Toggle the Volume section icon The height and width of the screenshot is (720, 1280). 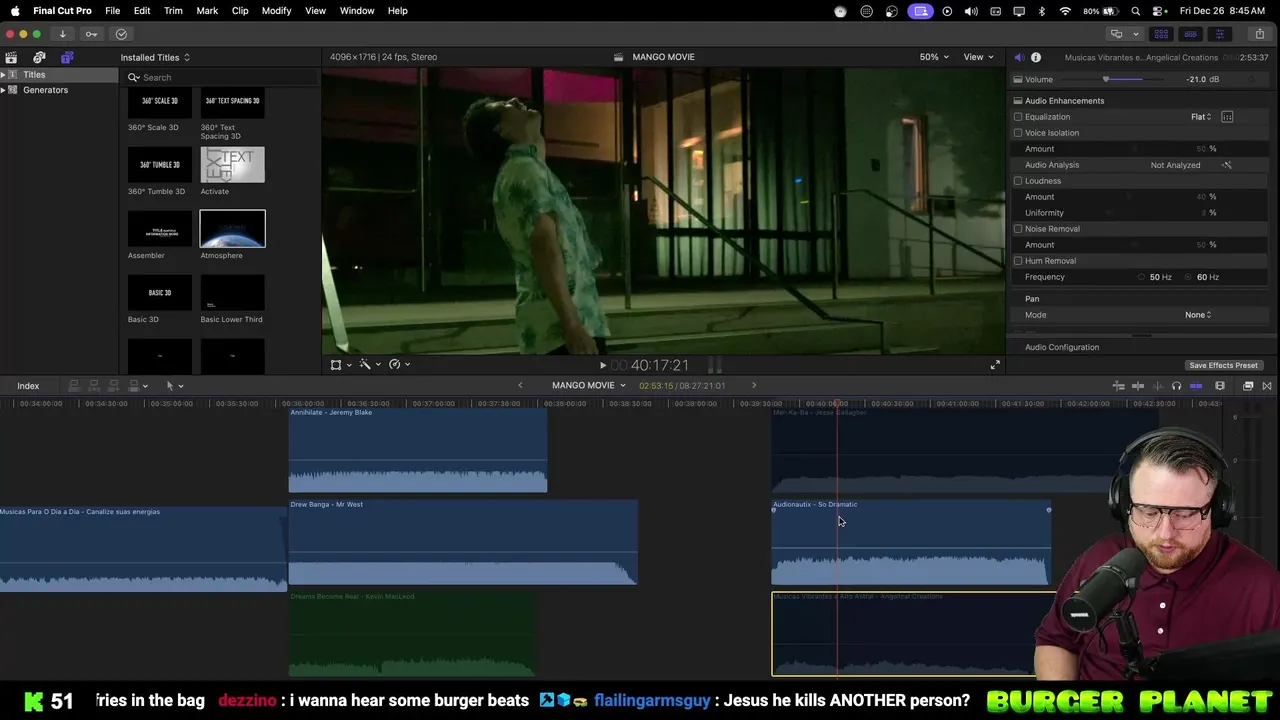point(1018,79)
